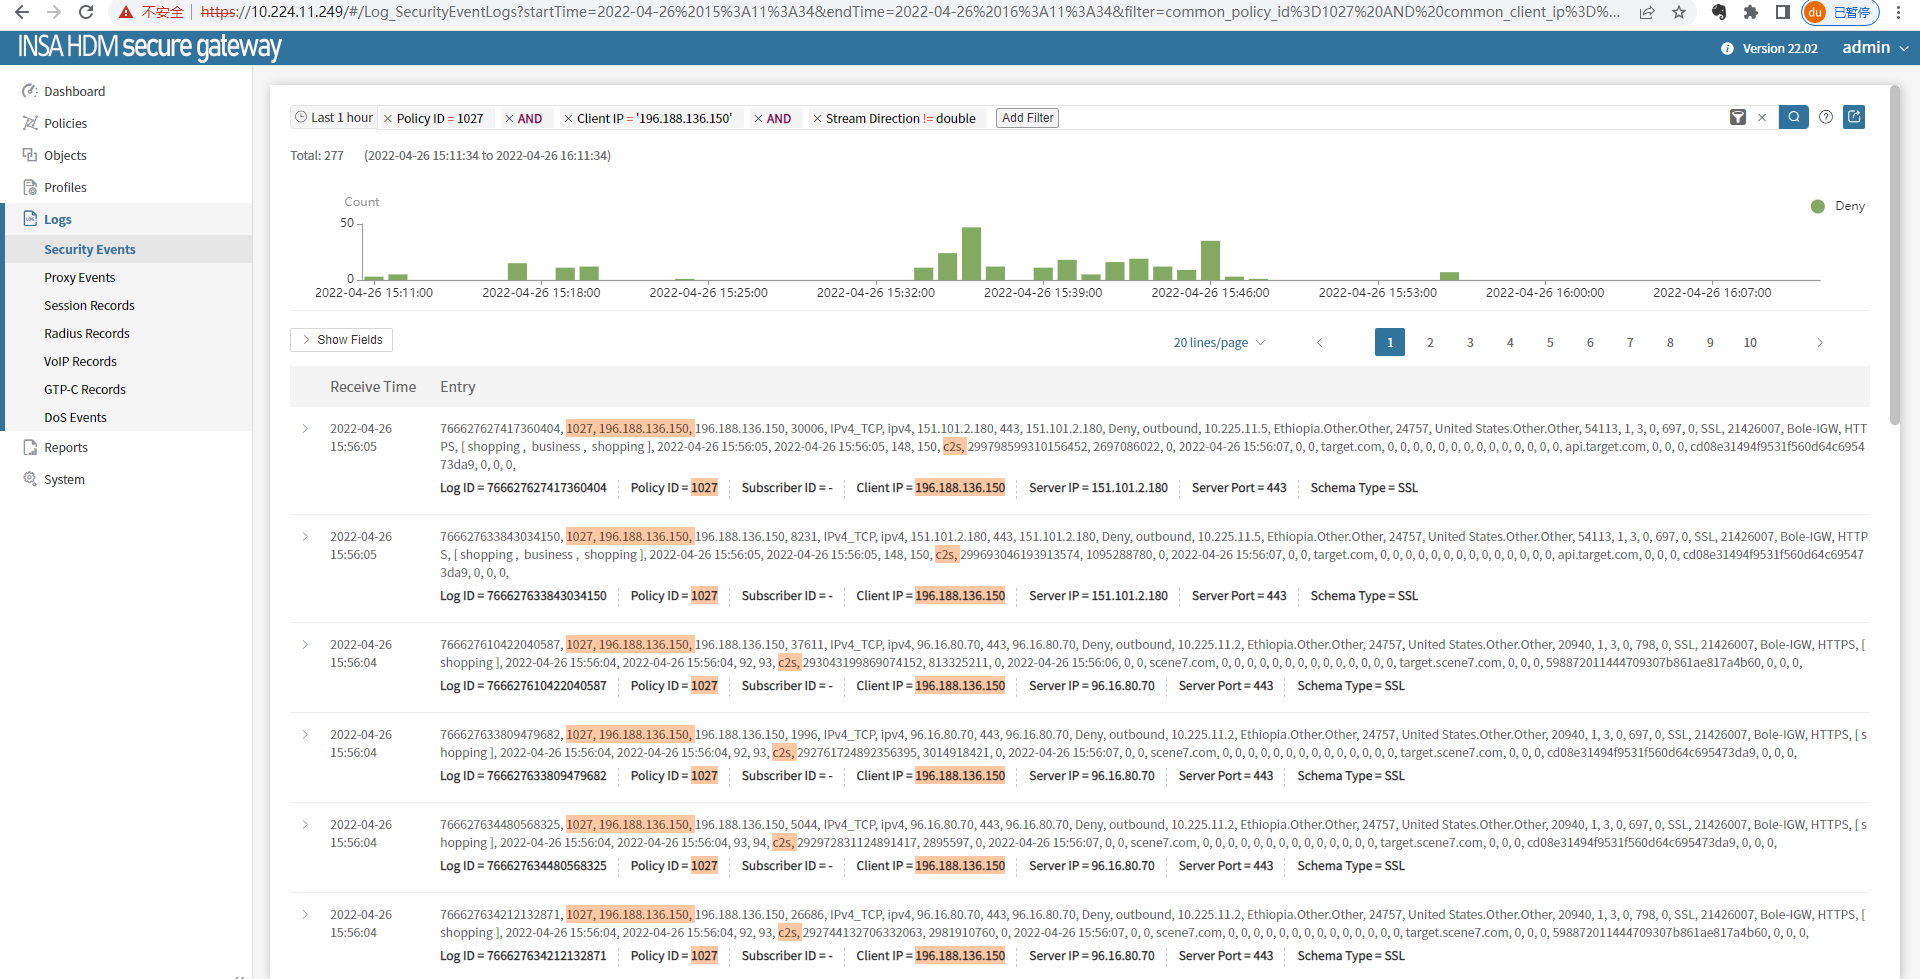
Task: Click the funnel filter icon
Action: pos(1738,118)
